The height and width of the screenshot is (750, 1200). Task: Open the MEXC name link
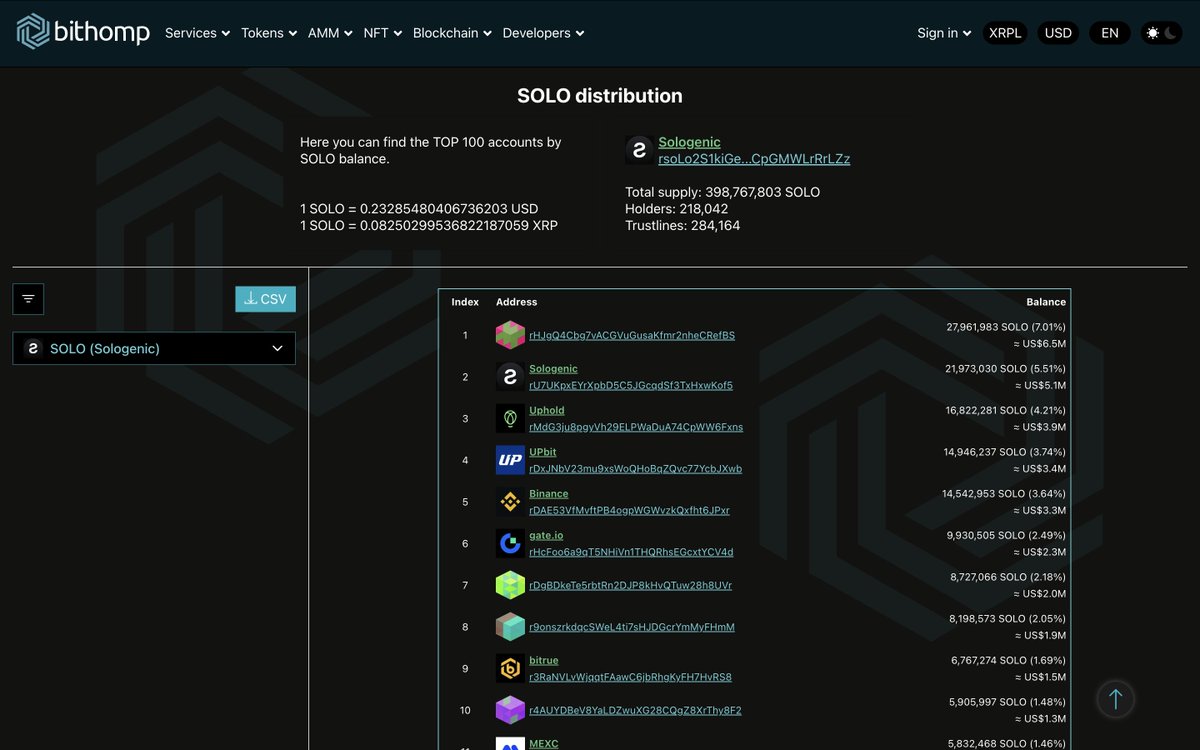click(544, 743)
